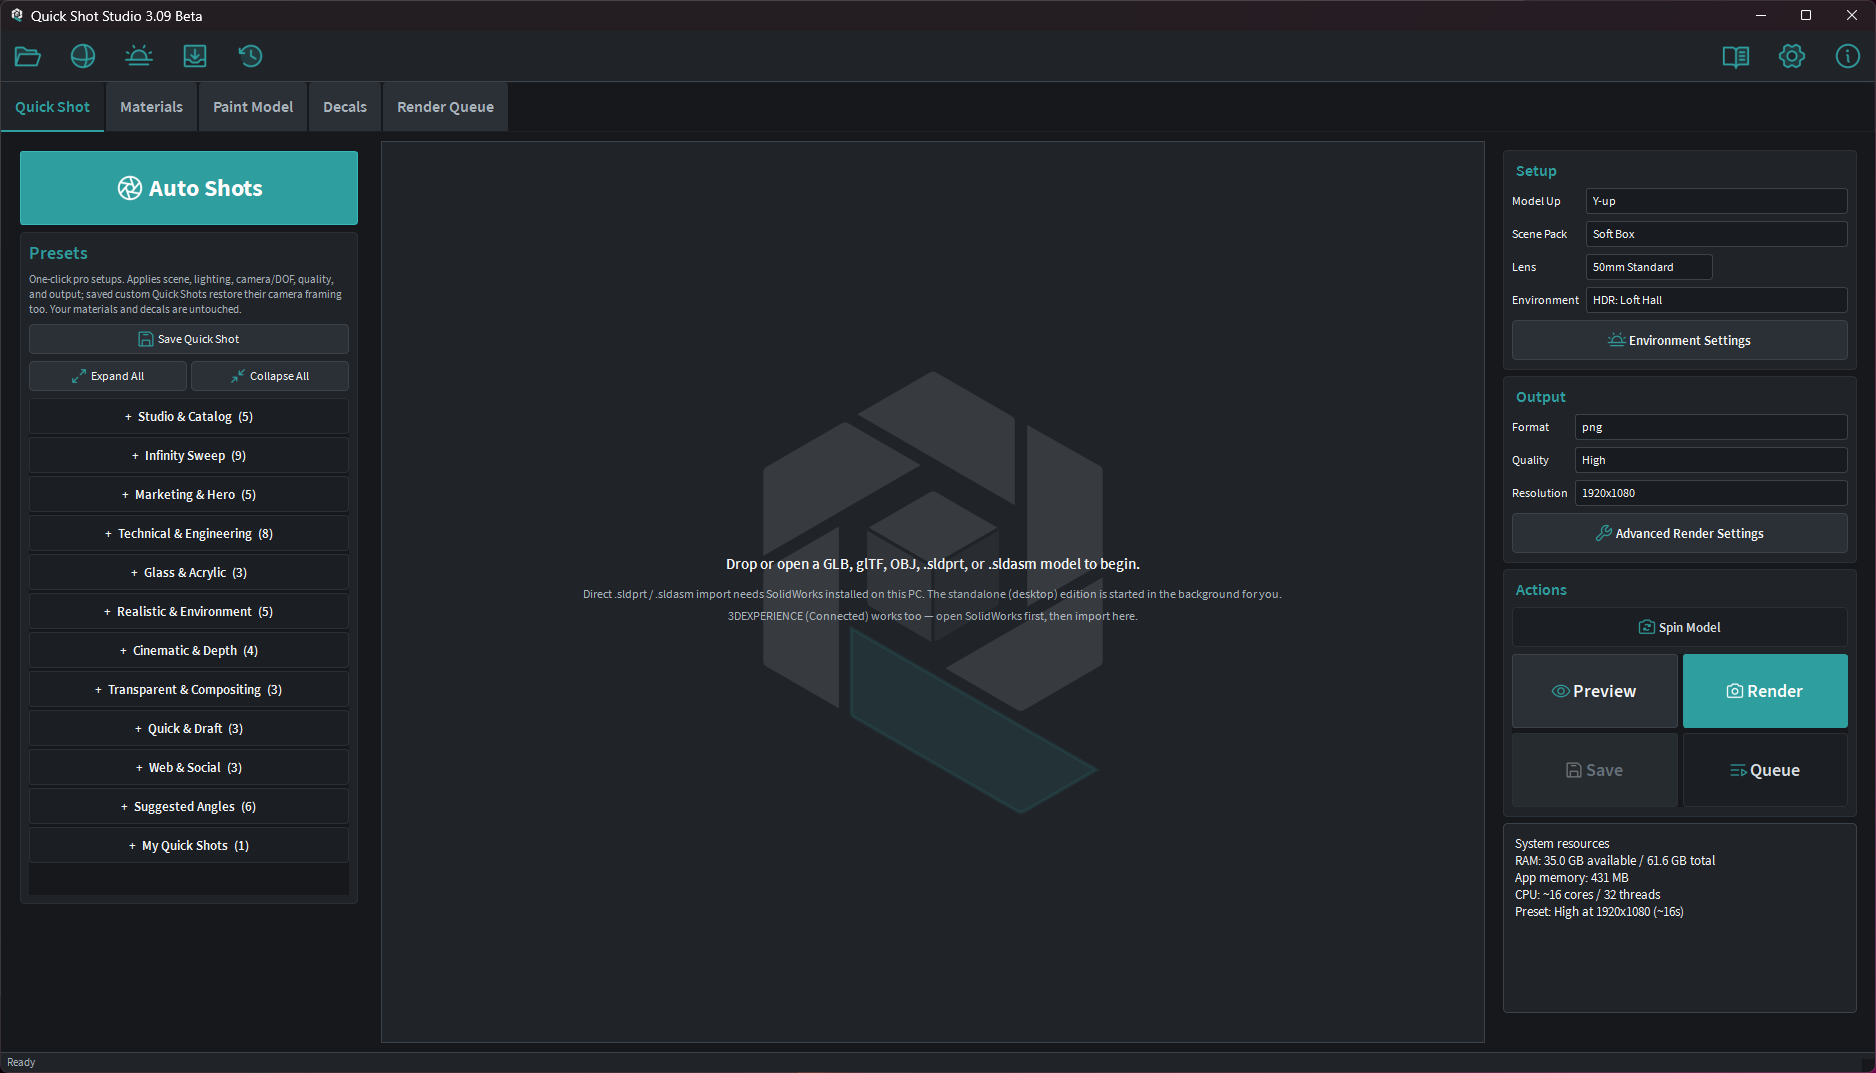1876x1073 pixels.
Task: Expand Marketing & Hero preset group
Action: [189, 494]
